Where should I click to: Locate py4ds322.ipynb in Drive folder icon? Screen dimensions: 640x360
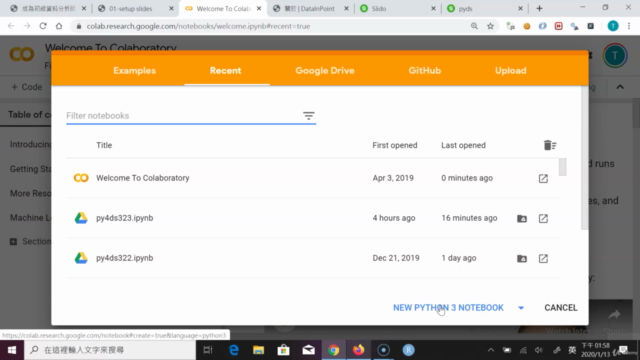[522, 258]
